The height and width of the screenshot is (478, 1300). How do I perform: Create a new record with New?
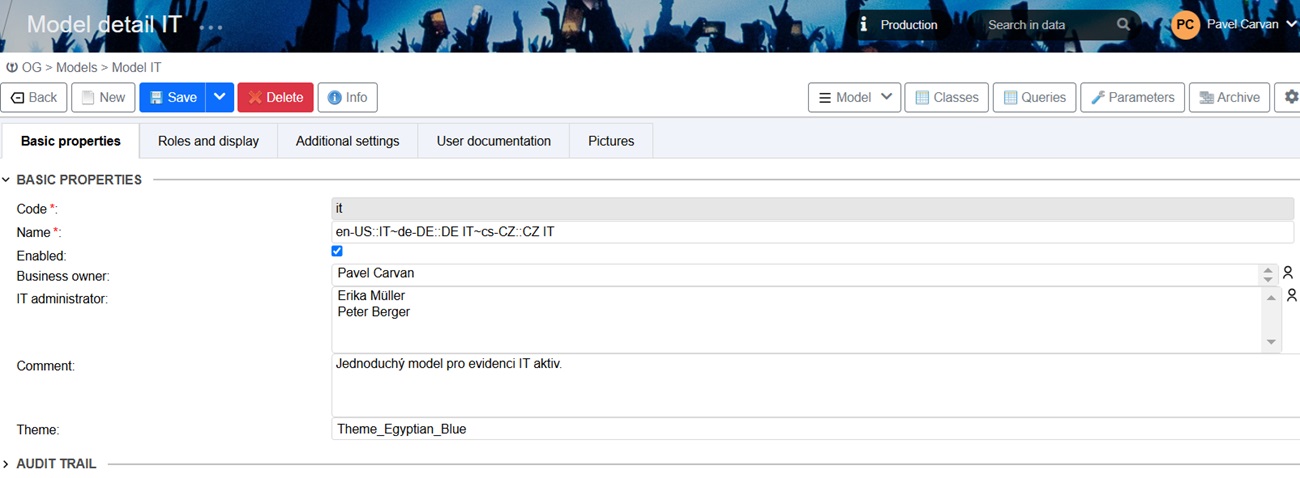(103, 97)
